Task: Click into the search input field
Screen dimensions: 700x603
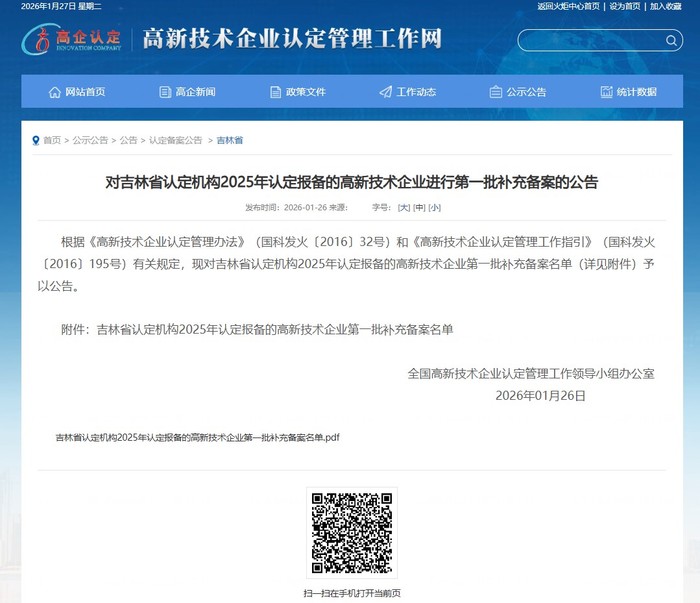Action: coord(590,41)
